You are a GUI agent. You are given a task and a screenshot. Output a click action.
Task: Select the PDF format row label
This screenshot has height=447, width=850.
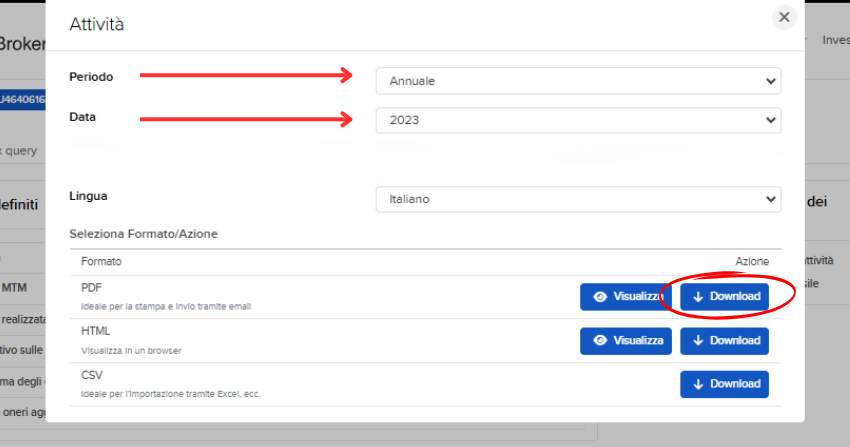click(x=91, y=288)
